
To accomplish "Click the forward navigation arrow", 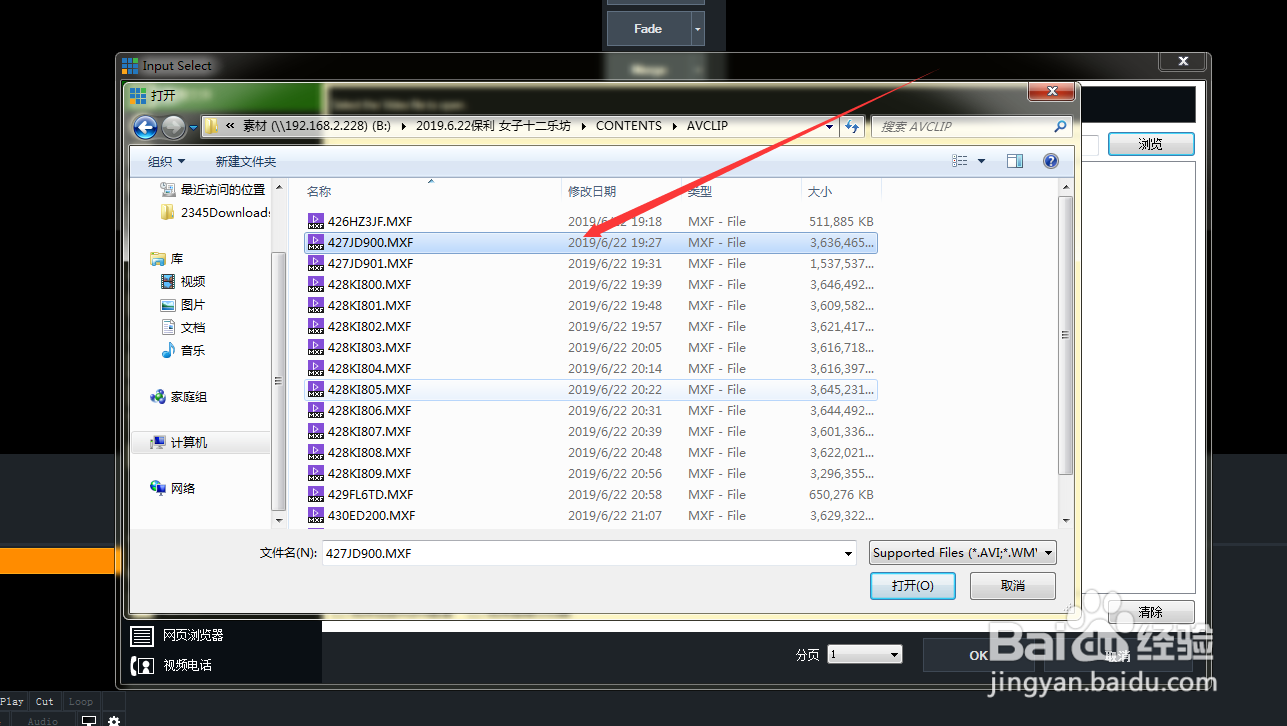I will click(173, 127).
